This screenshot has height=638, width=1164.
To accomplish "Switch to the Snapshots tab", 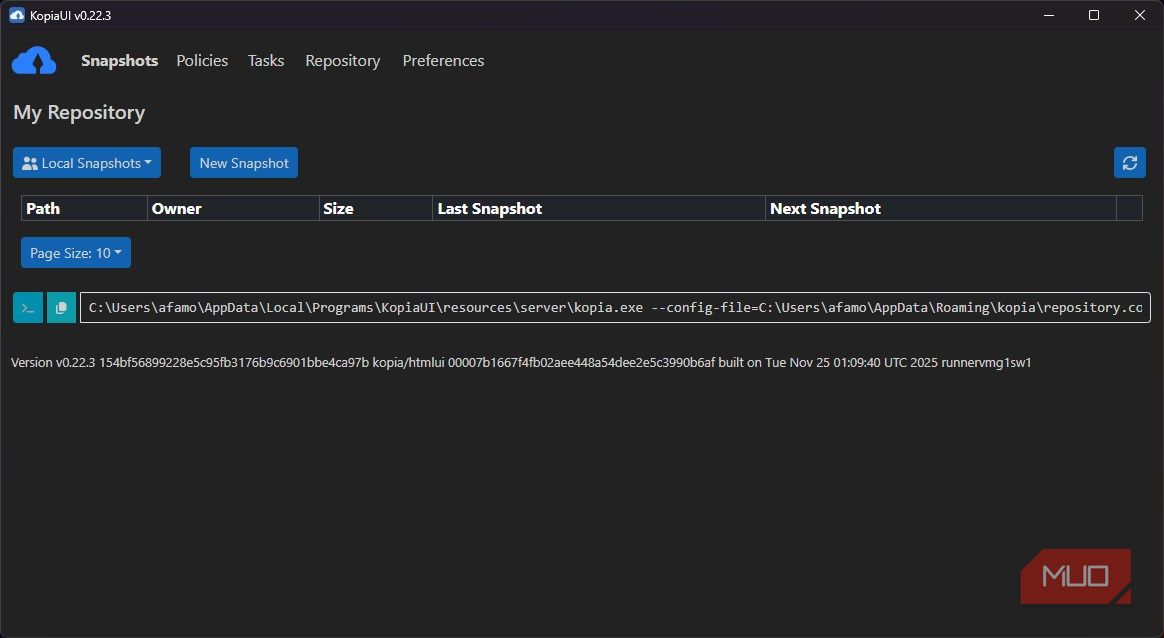I will pos(120,61).
